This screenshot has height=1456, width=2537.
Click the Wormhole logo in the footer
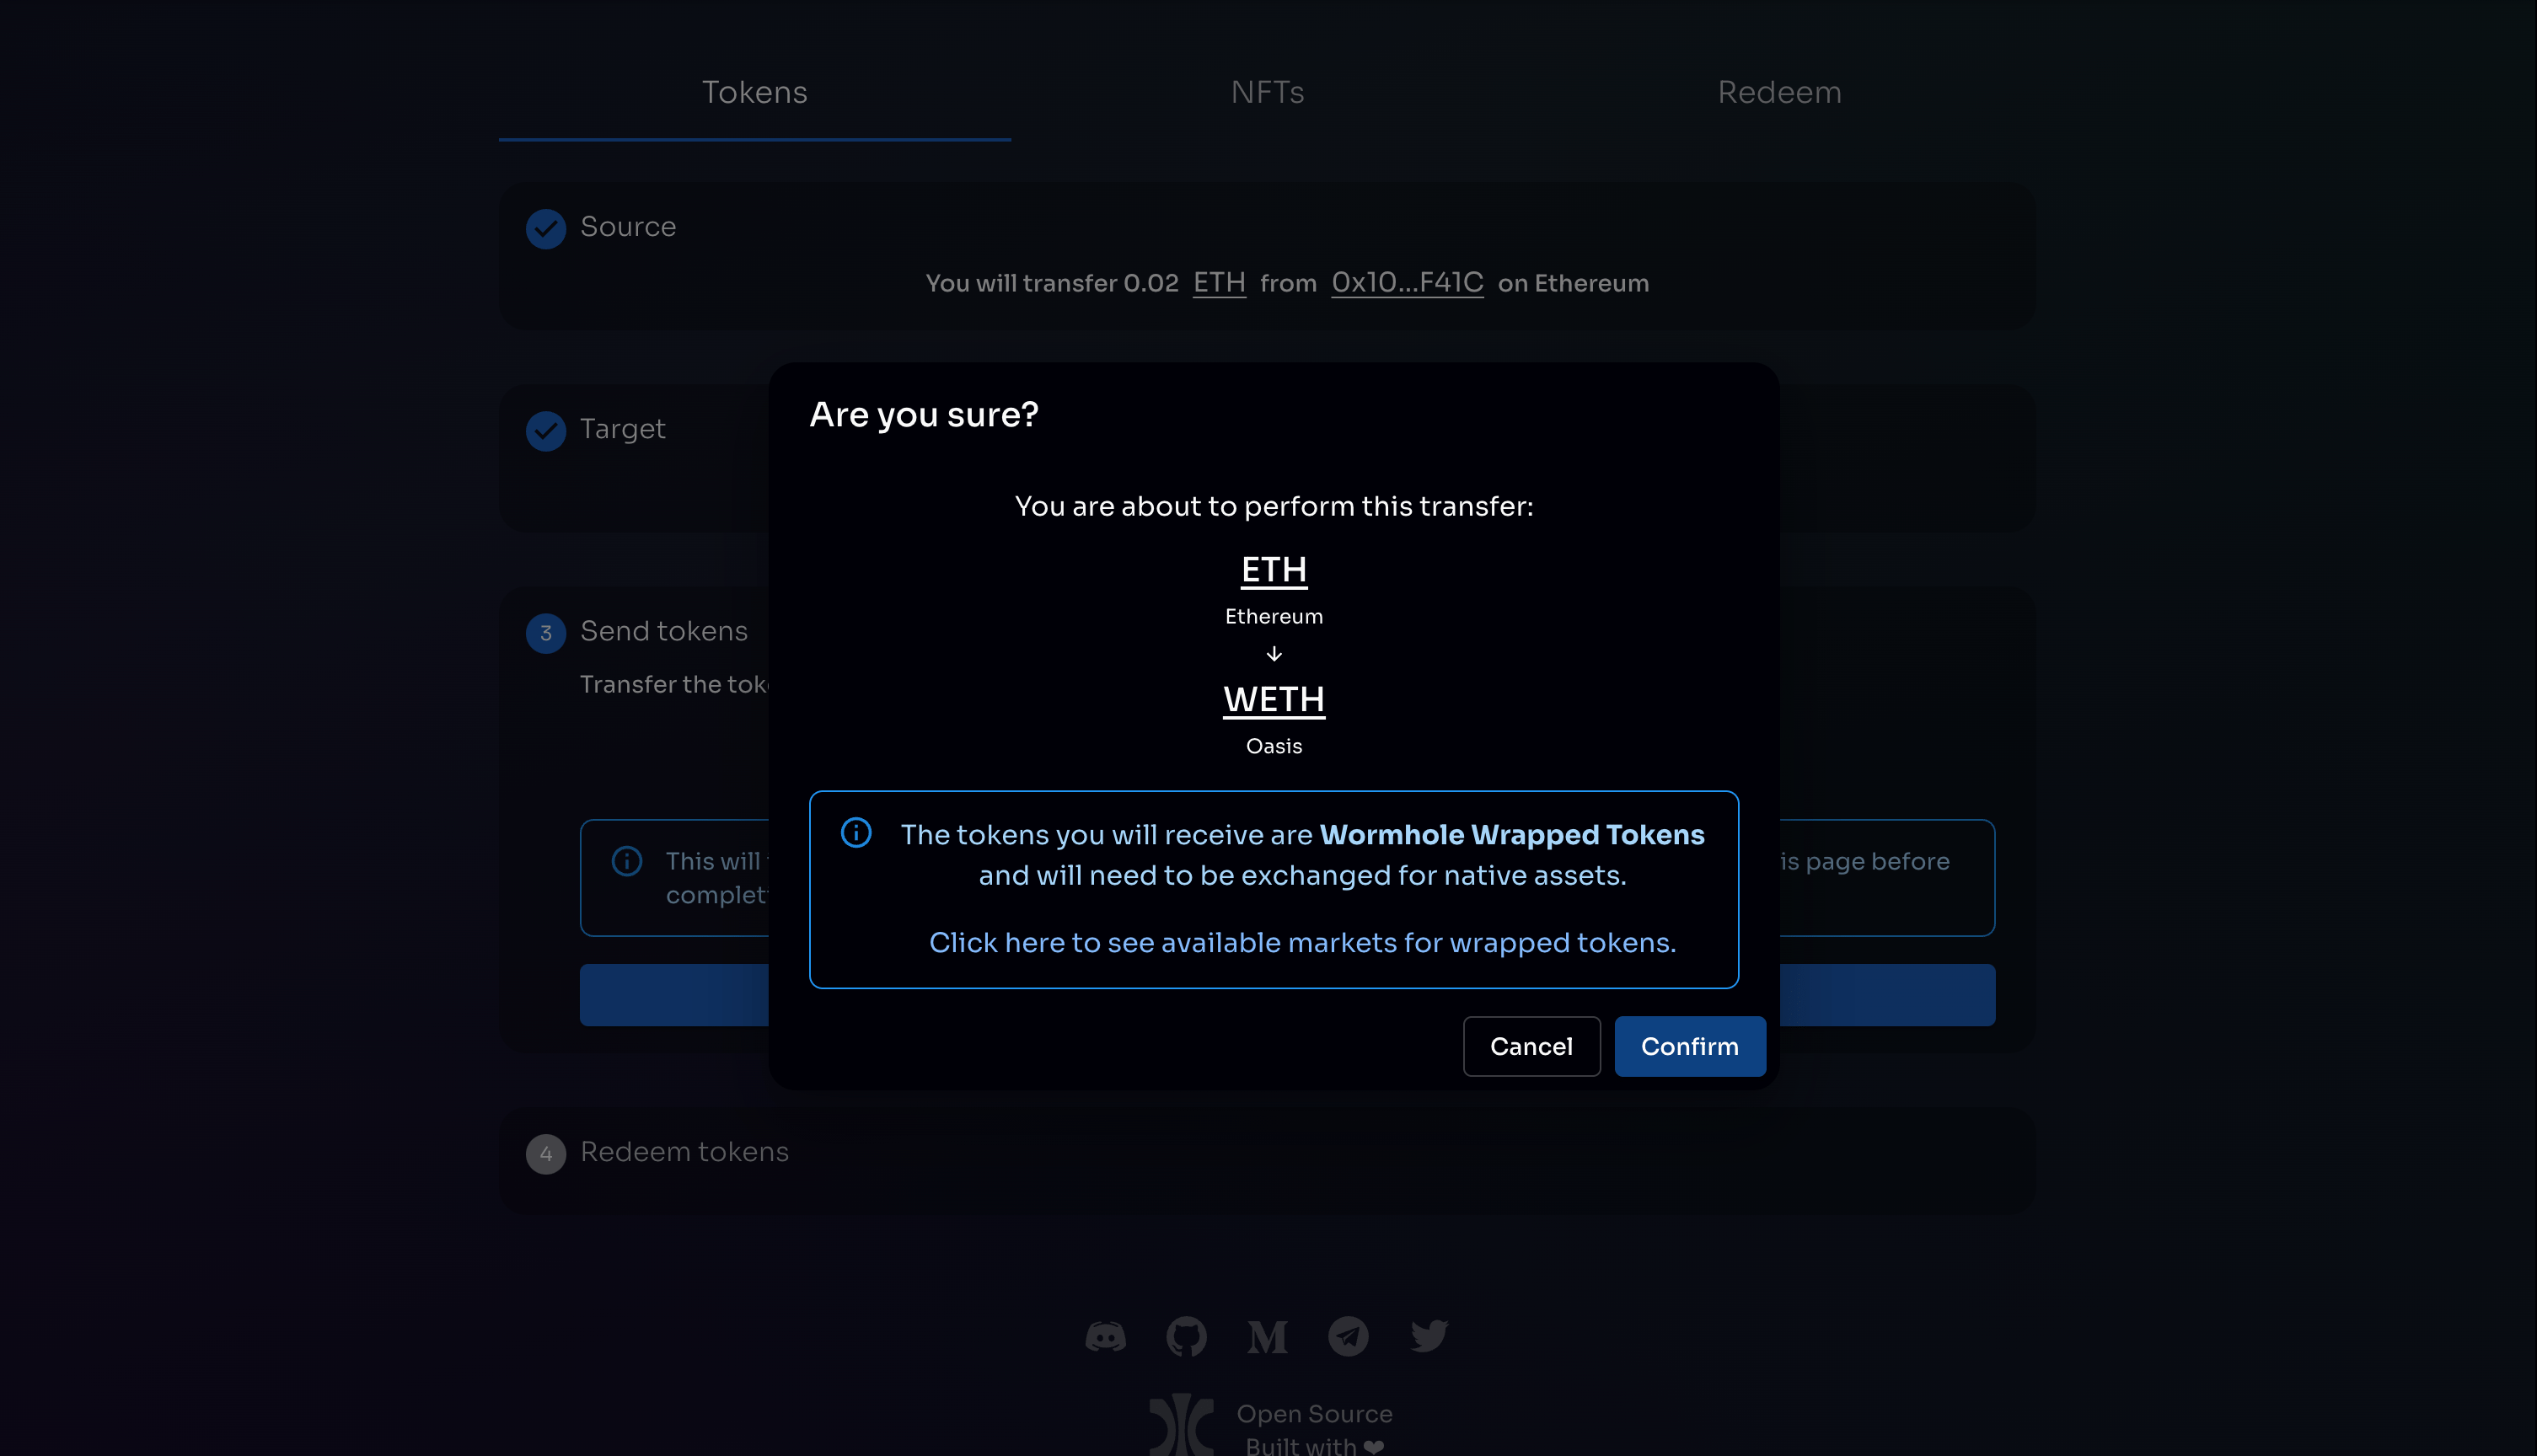click(1181, 1424)
